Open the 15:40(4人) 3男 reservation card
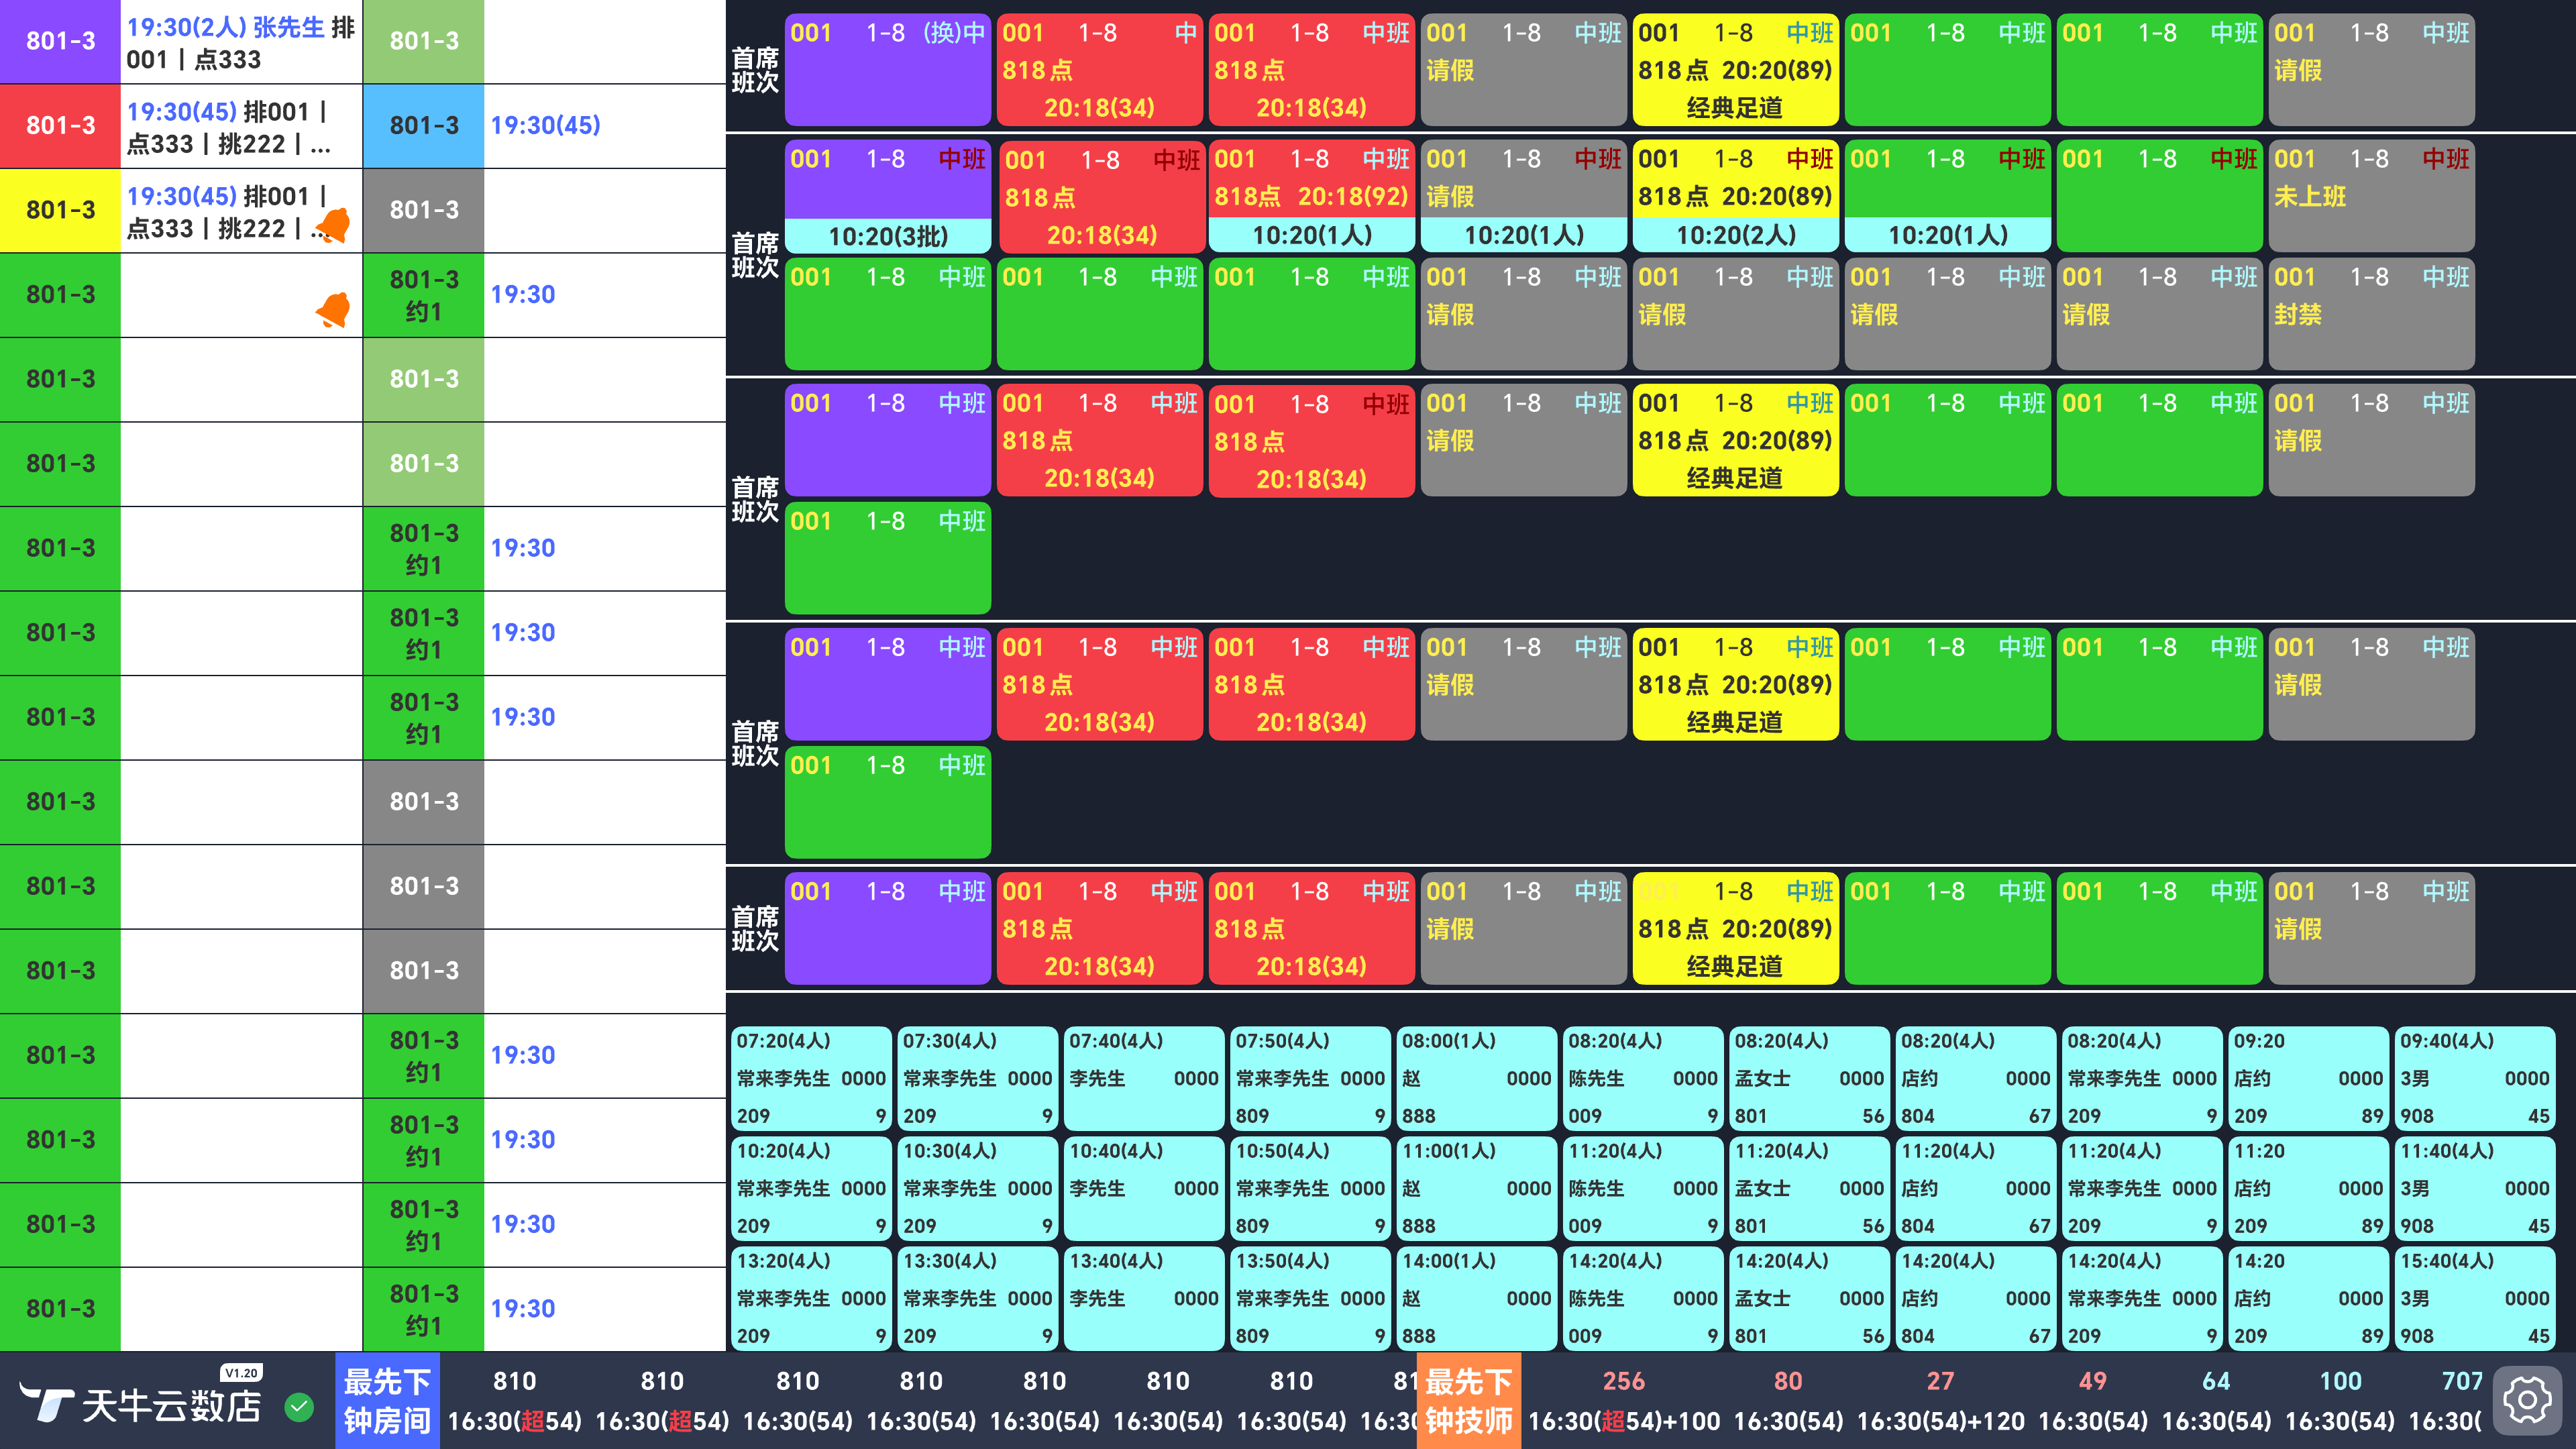Viewport: 2576px width, 1449px height. click(2474, 1298)
